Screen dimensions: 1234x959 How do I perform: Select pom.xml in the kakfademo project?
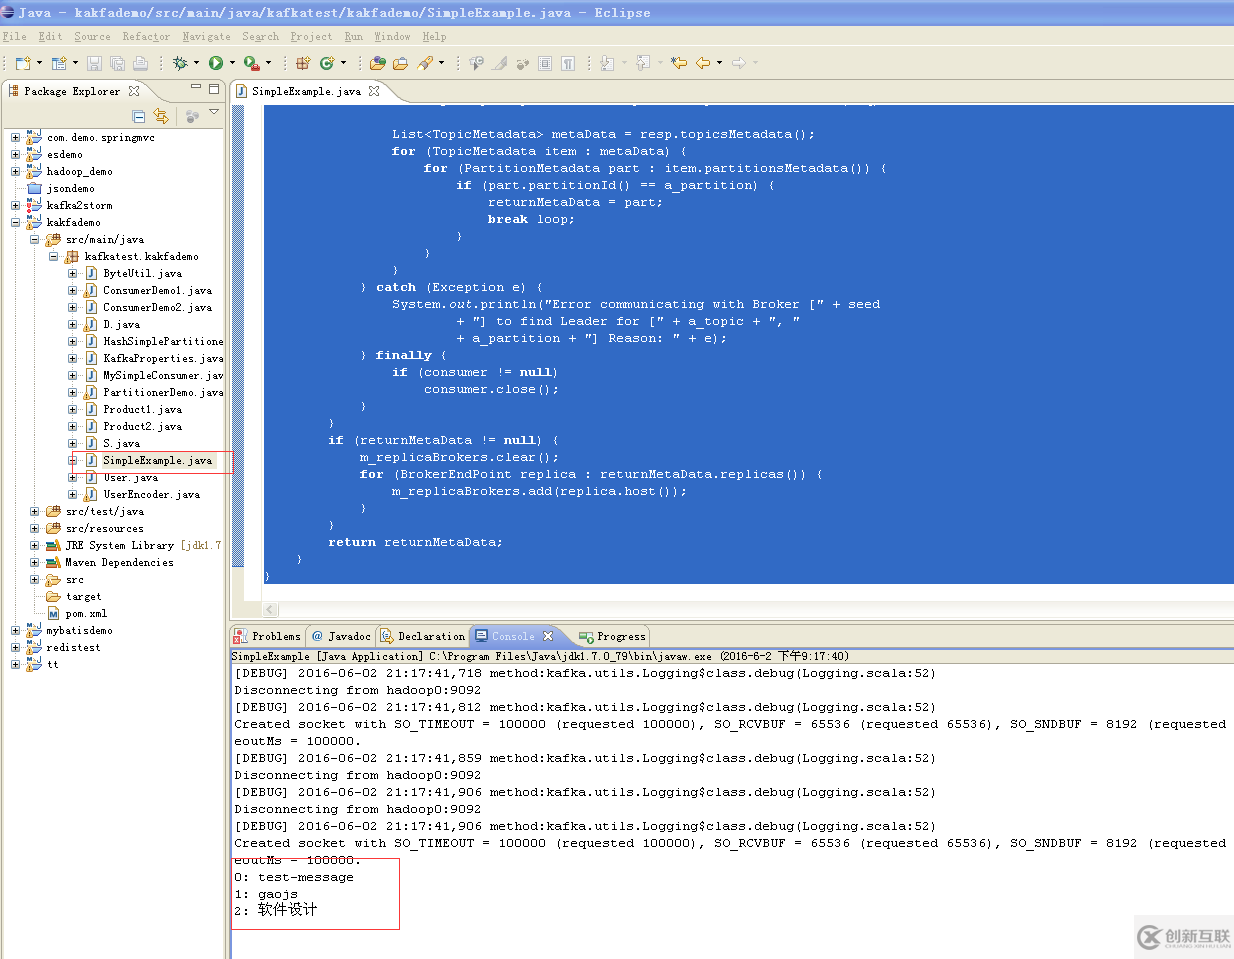[86, 614]
